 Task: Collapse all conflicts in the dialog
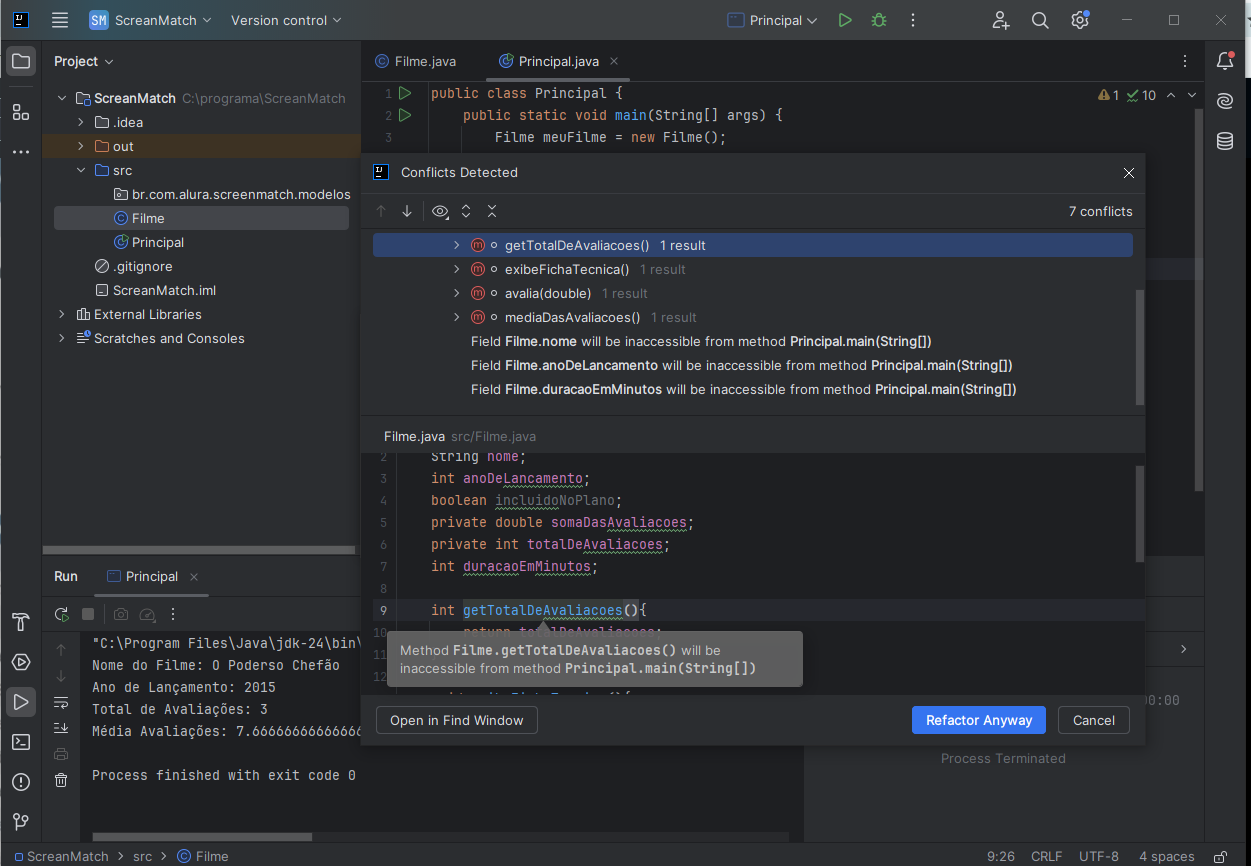point(492,211)
